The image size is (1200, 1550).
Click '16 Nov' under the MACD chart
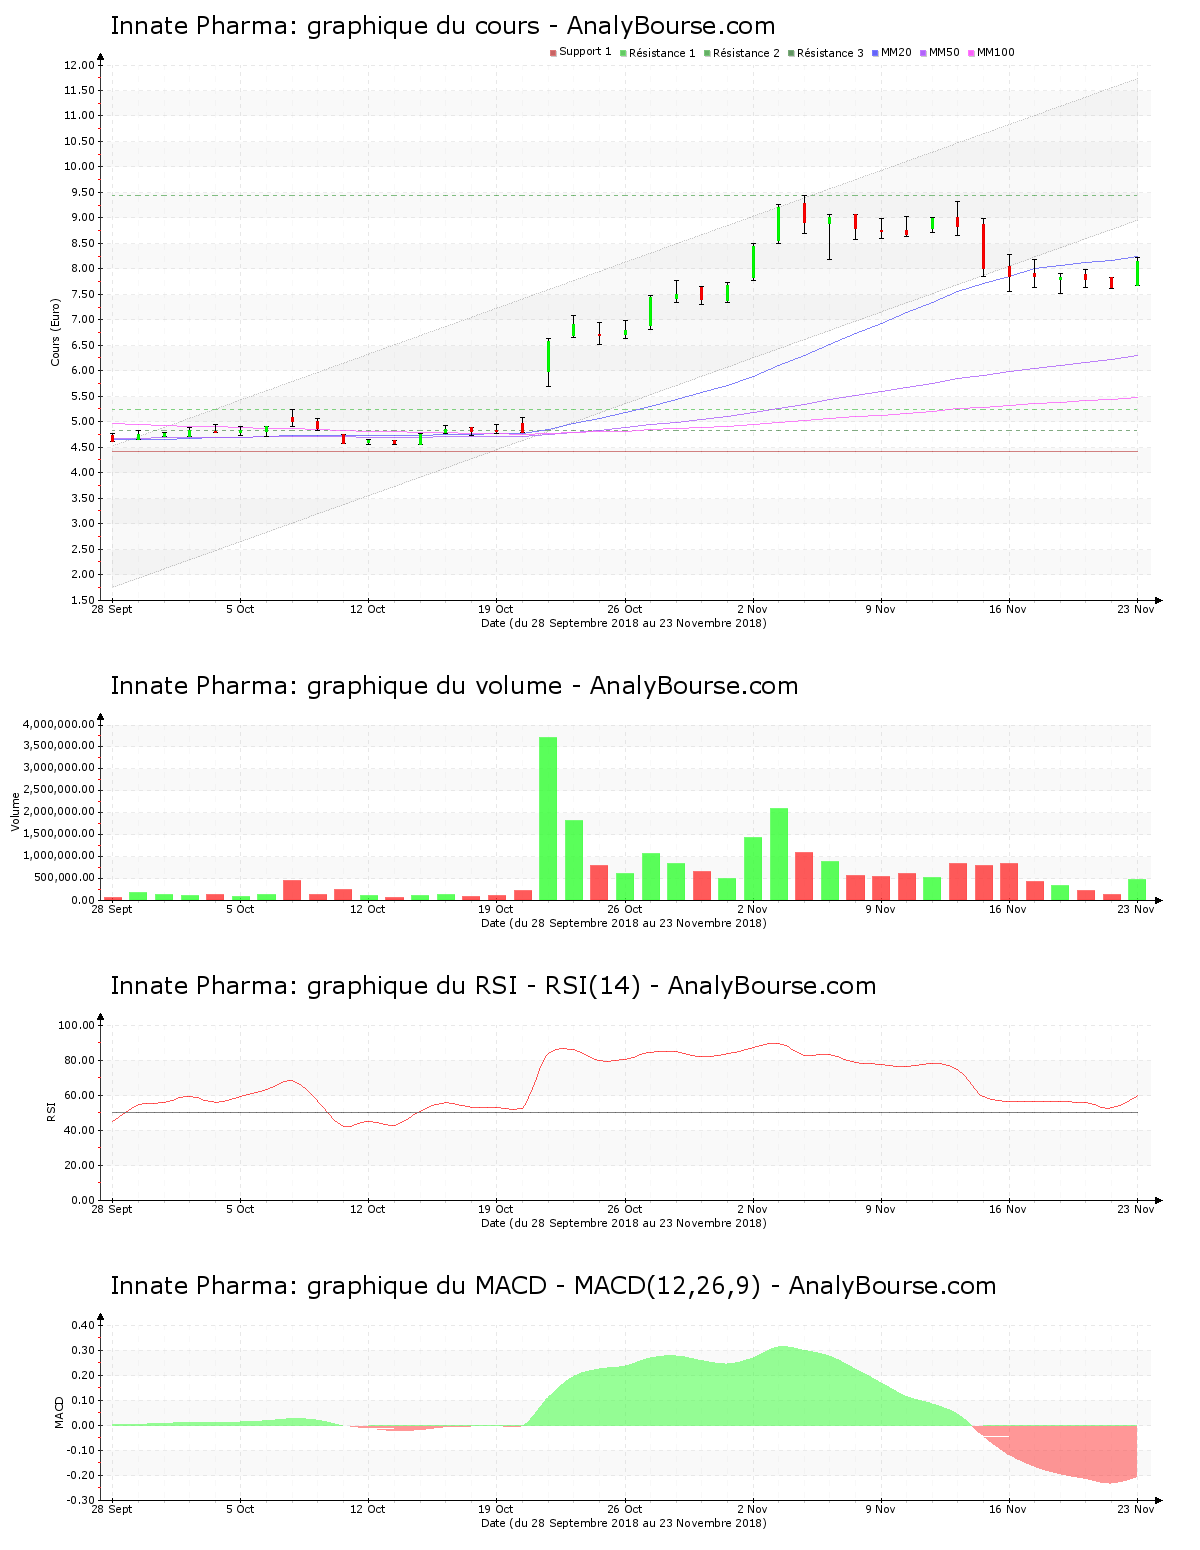click(1008, 1509)
